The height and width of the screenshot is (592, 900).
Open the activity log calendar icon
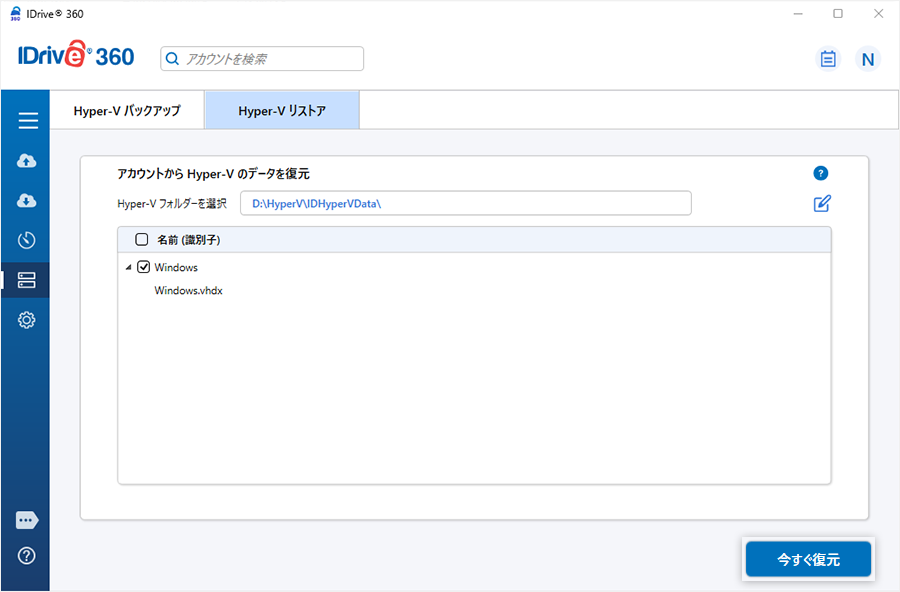pos(828,59)
